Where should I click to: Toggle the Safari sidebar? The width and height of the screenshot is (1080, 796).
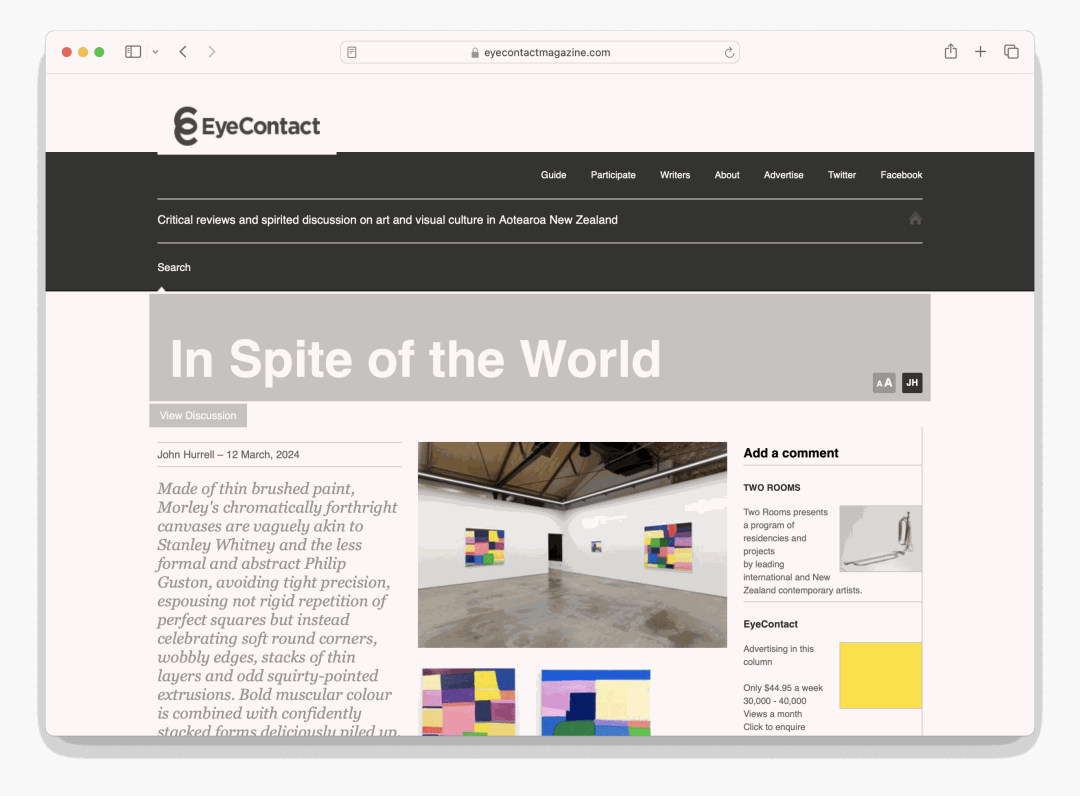pyautogui.click(x=133, y=52)
